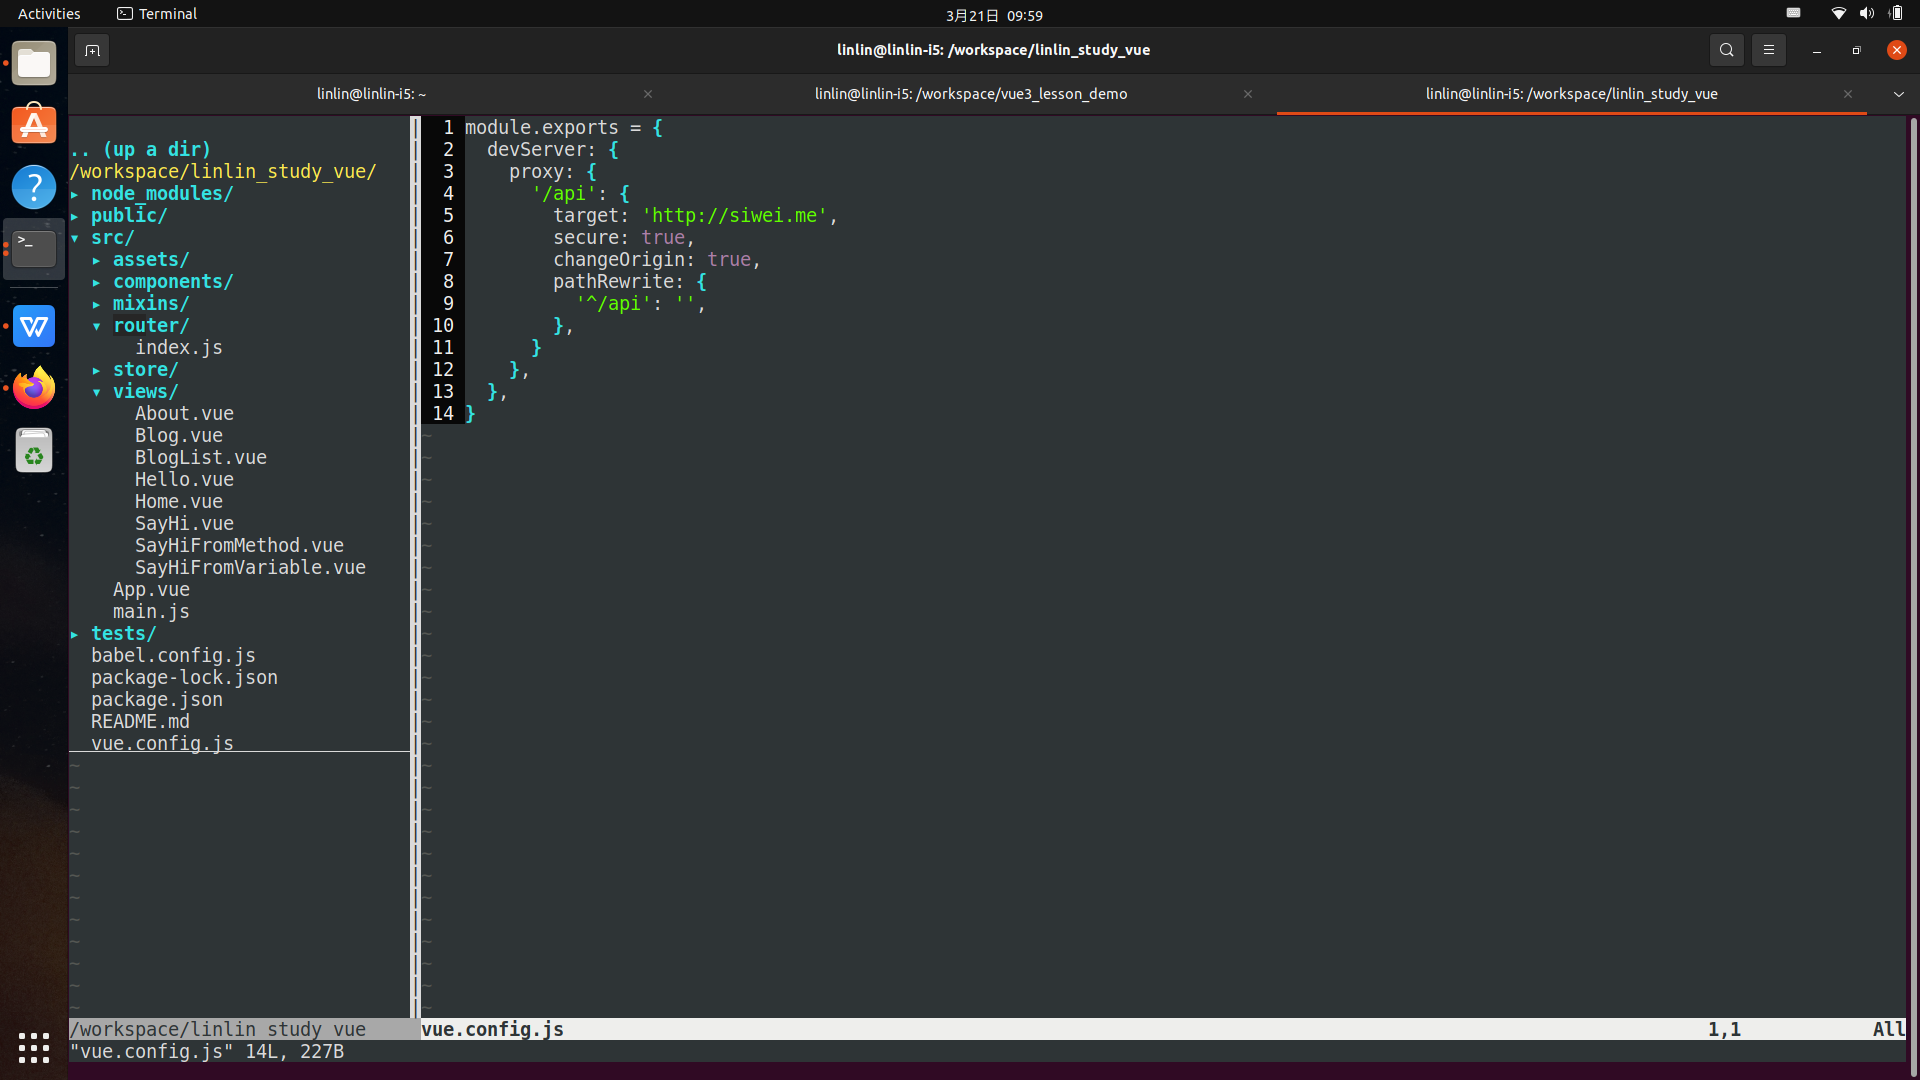Switch to the vue3_lesson_demo tab
Screen dimensions: 1920x1080
[970, 94]
